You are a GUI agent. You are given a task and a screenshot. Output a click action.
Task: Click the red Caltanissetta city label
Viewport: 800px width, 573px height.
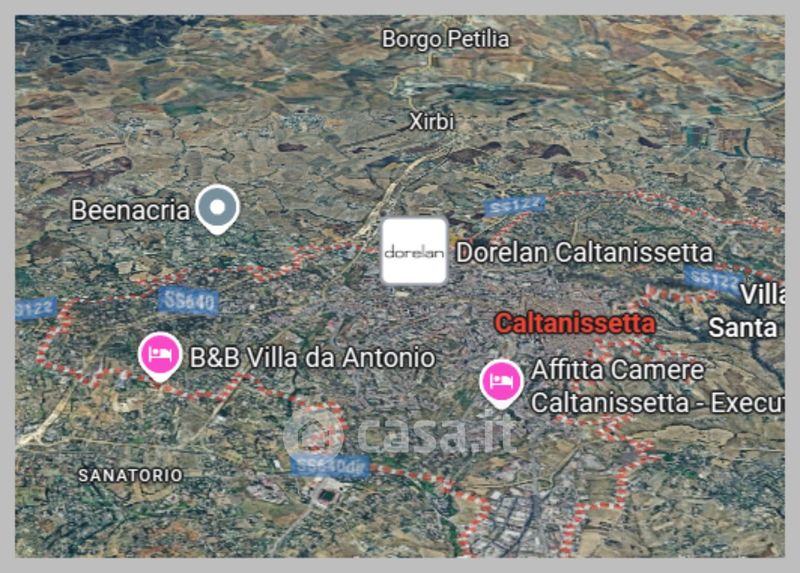click(575, 323)
